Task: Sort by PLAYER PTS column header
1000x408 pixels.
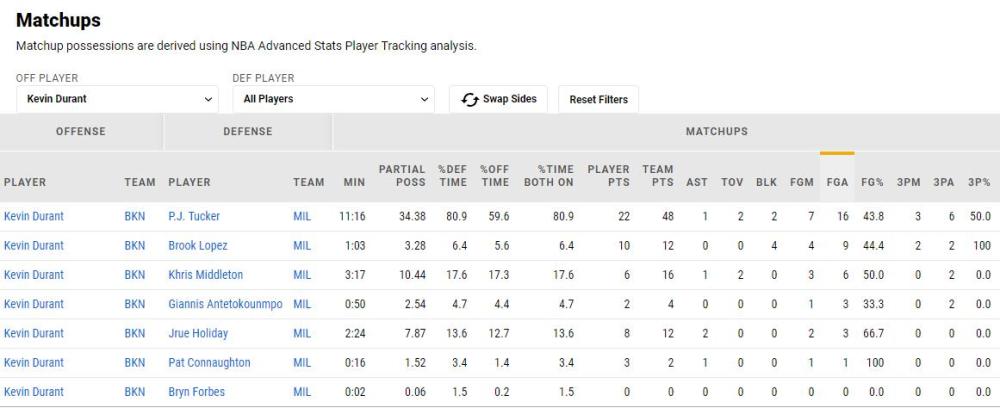Action: tap(608, 175)
